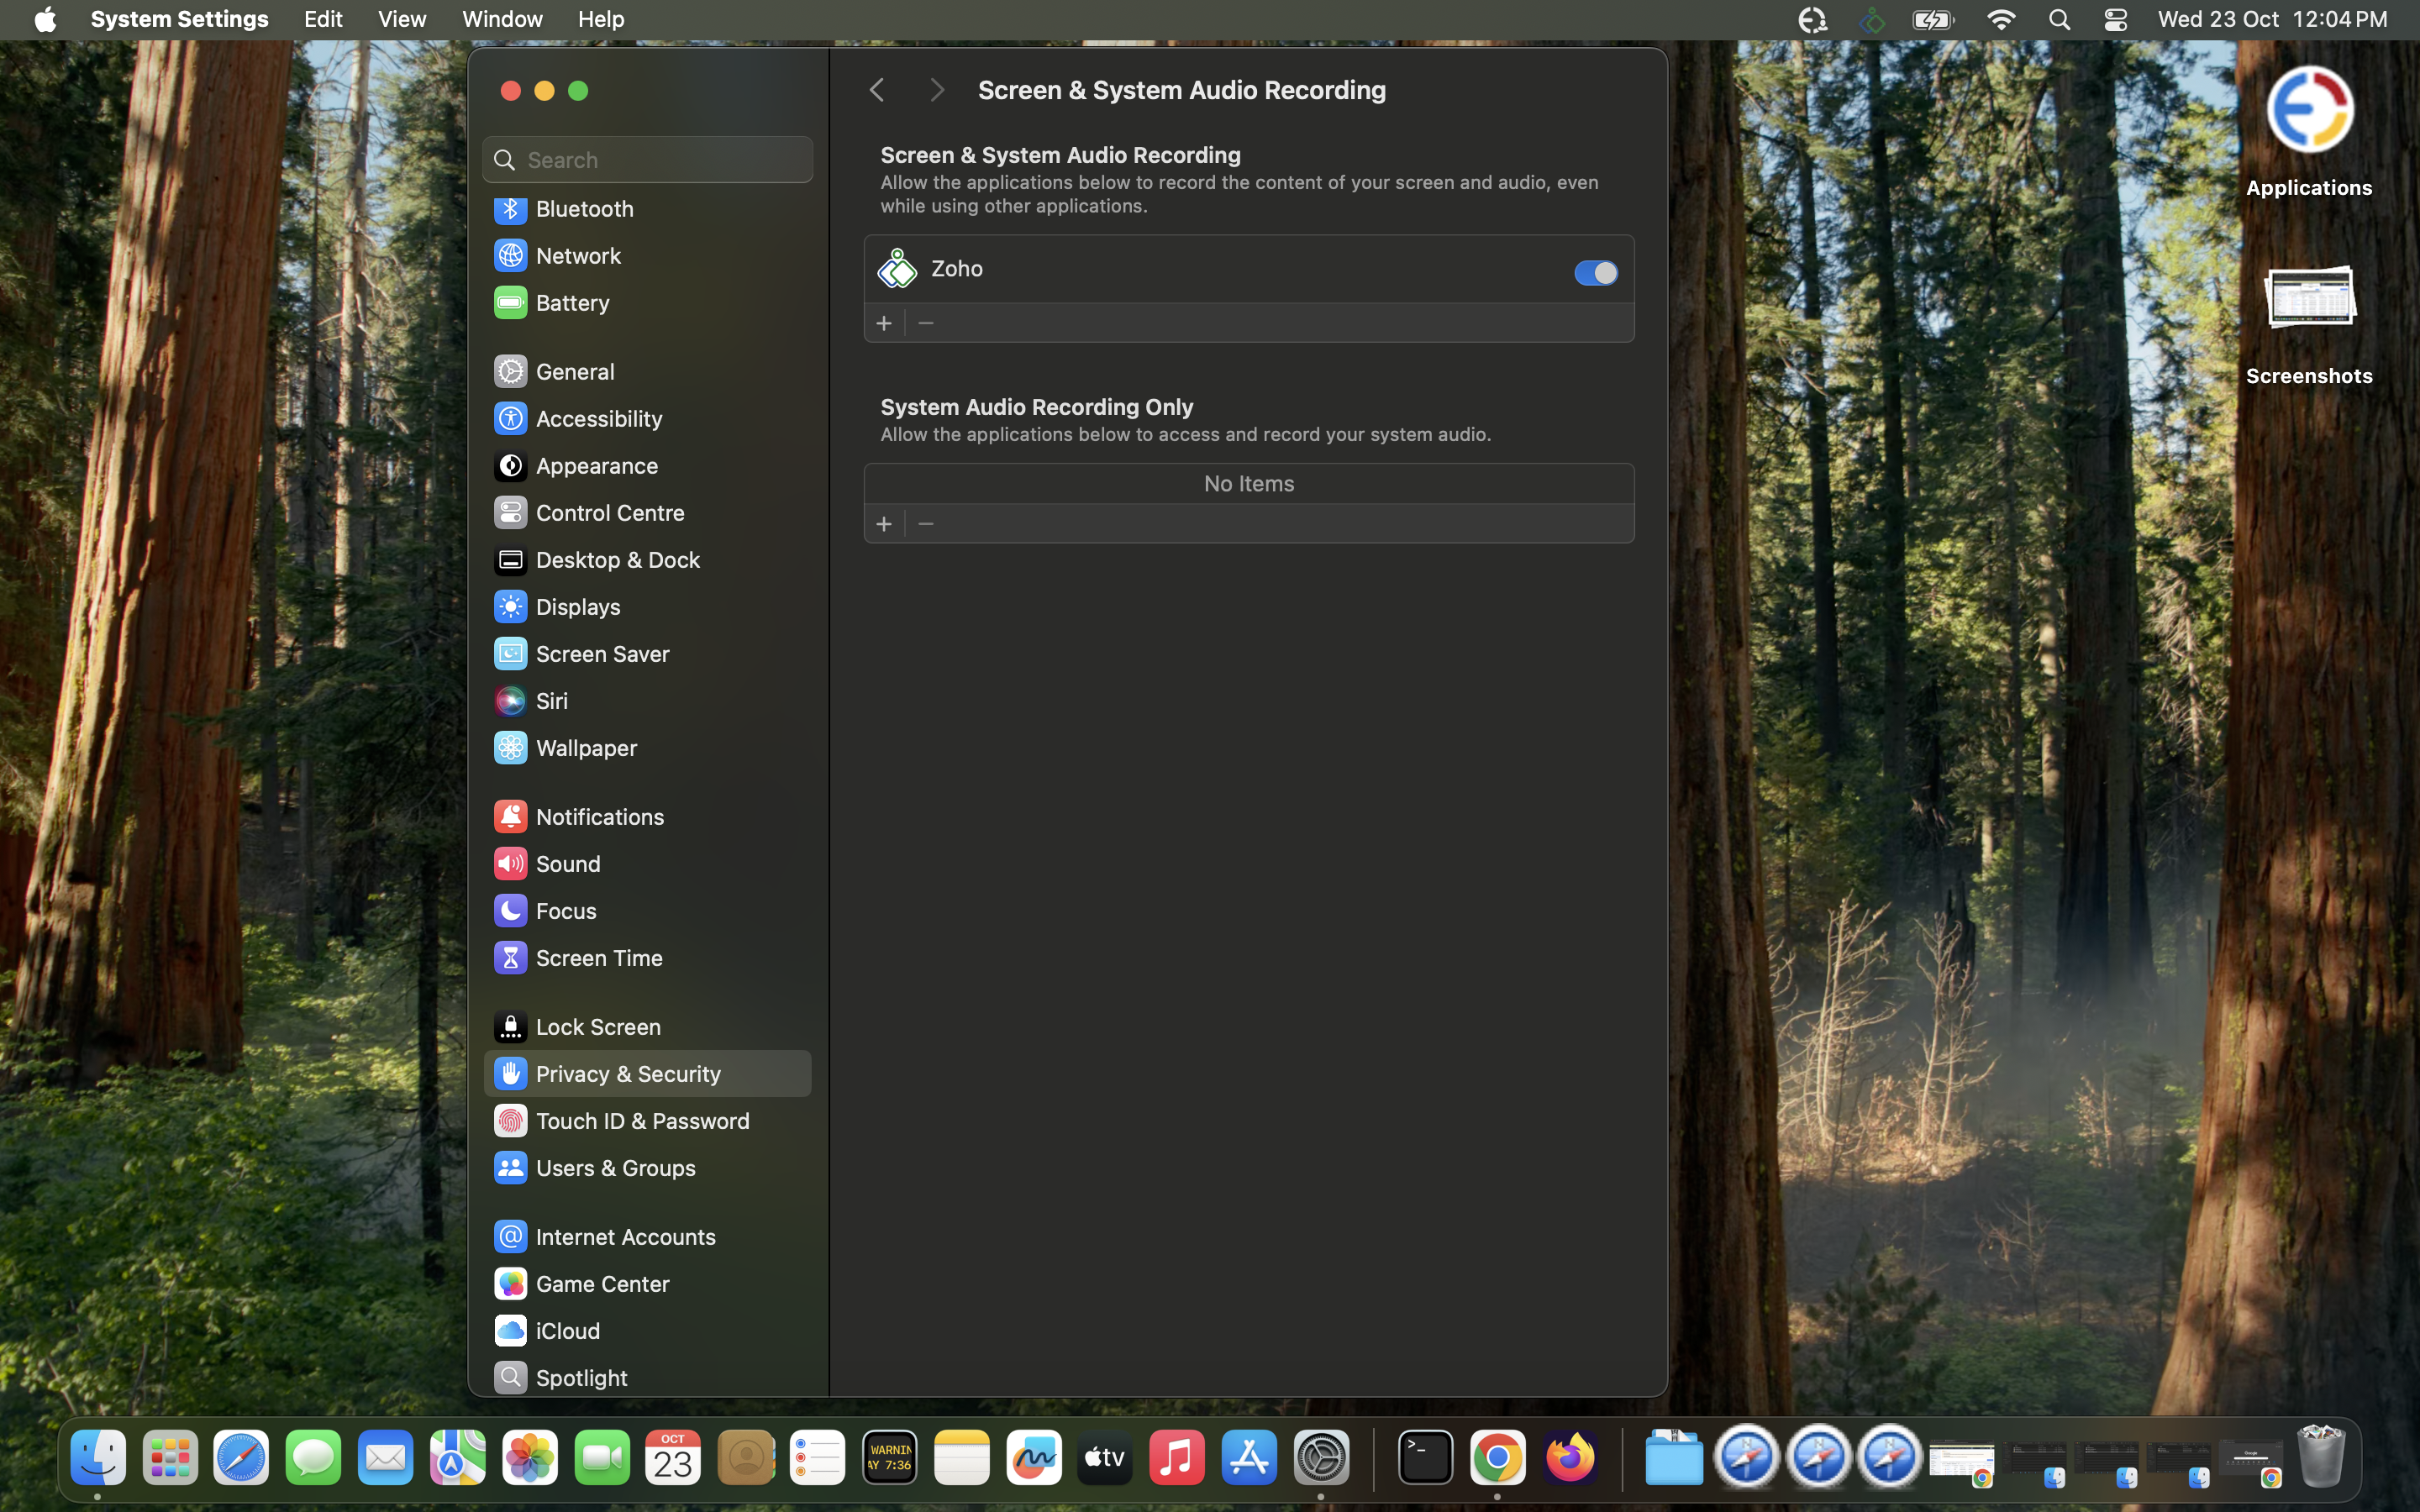Open Wallpaper settings

(585, 747)
